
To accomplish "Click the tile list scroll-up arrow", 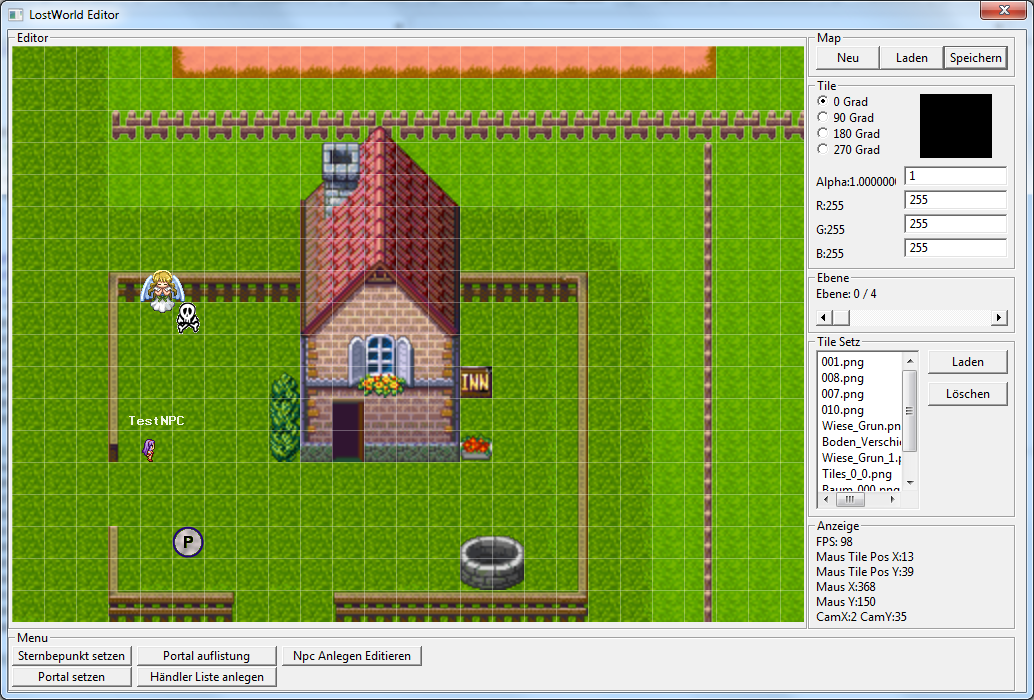I will pos(910,361).
